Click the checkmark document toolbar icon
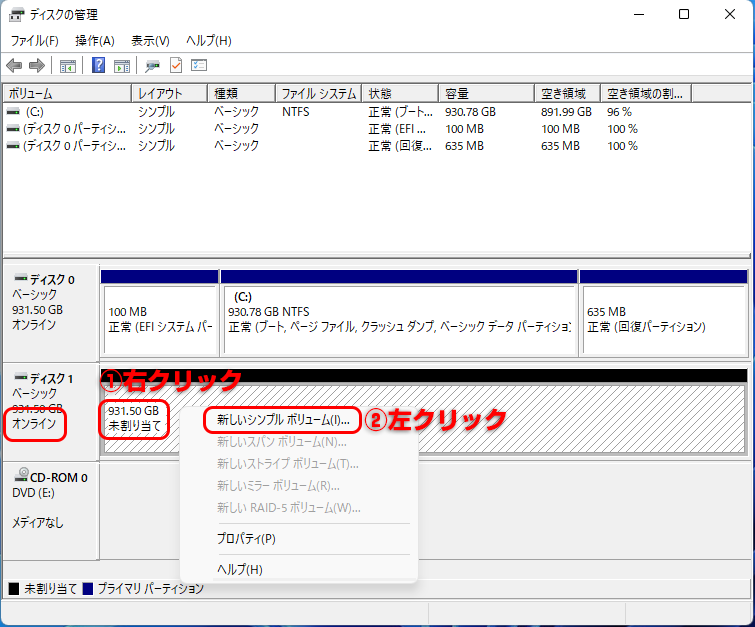755x627 pixels. click(176, 65)
